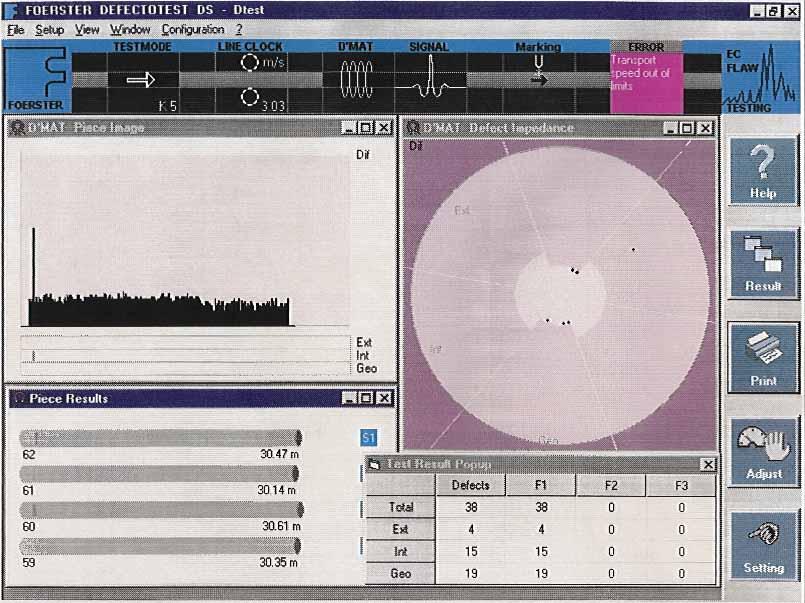The width and height of the screenshot is (805, 603).
Task: Click the D'MAT Defect Impedance window icon
Action: pos(413,127)
